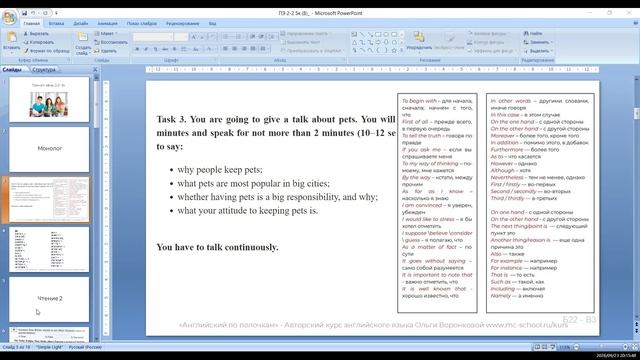Viewport: 640px width, 360px height.
Task: Open the Главная ribbon tab
Action: click(31, 24)
